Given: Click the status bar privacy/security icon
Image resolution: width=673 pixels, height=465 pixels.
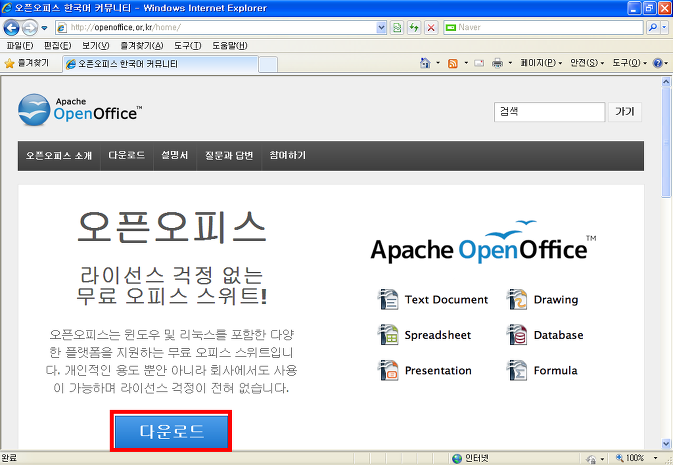Looking at the screenshot, I should pos(591,459).
